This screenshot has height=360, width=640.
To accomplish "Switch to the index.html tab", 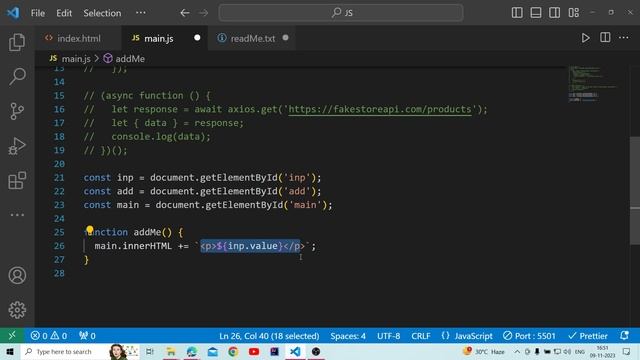I will [78, 38].
